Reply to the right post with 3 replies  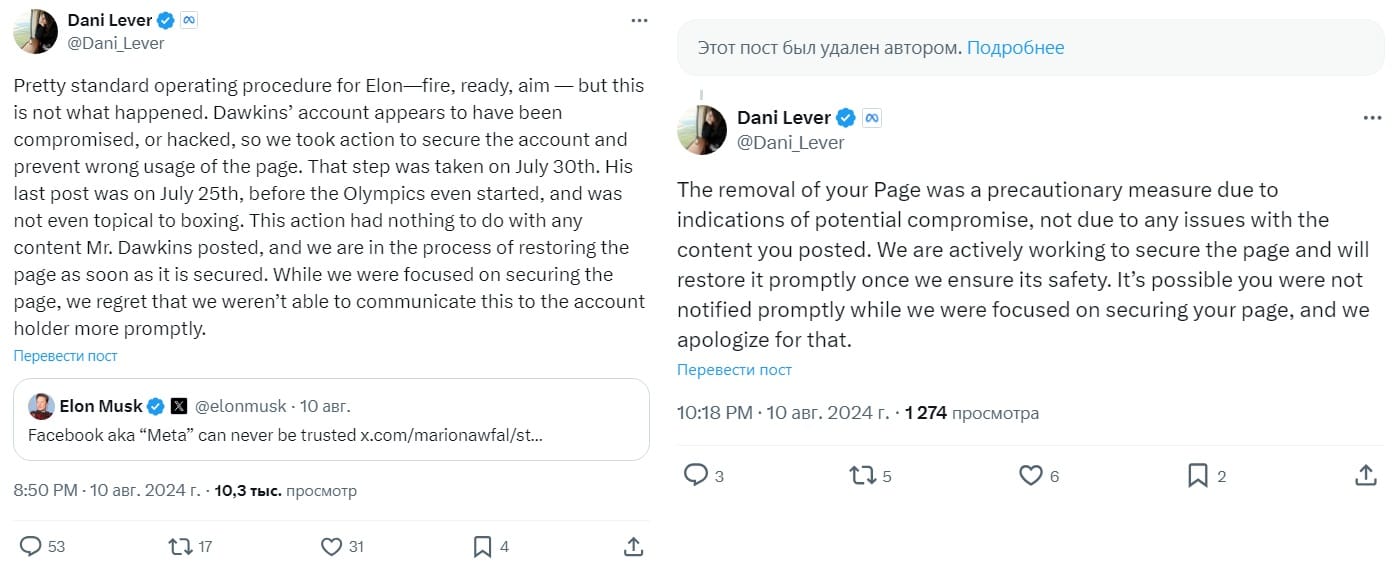click(x=696, y=476)
